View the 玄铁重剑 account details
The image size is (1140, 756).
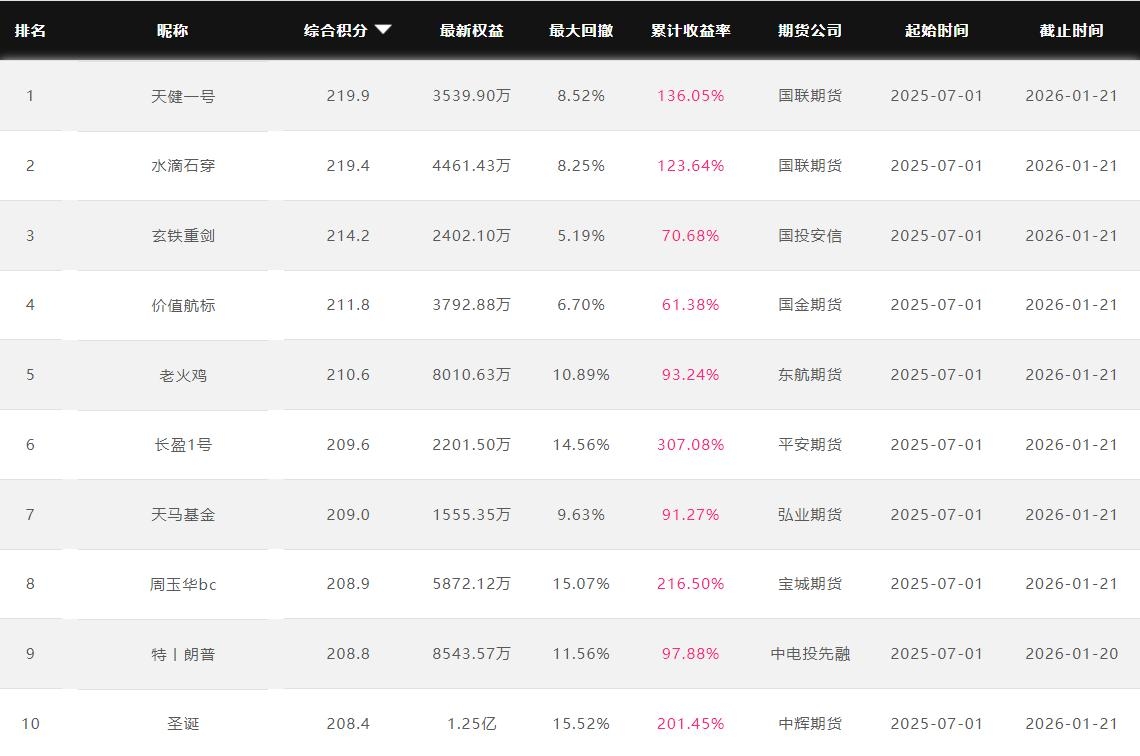(x=183, y=236)
